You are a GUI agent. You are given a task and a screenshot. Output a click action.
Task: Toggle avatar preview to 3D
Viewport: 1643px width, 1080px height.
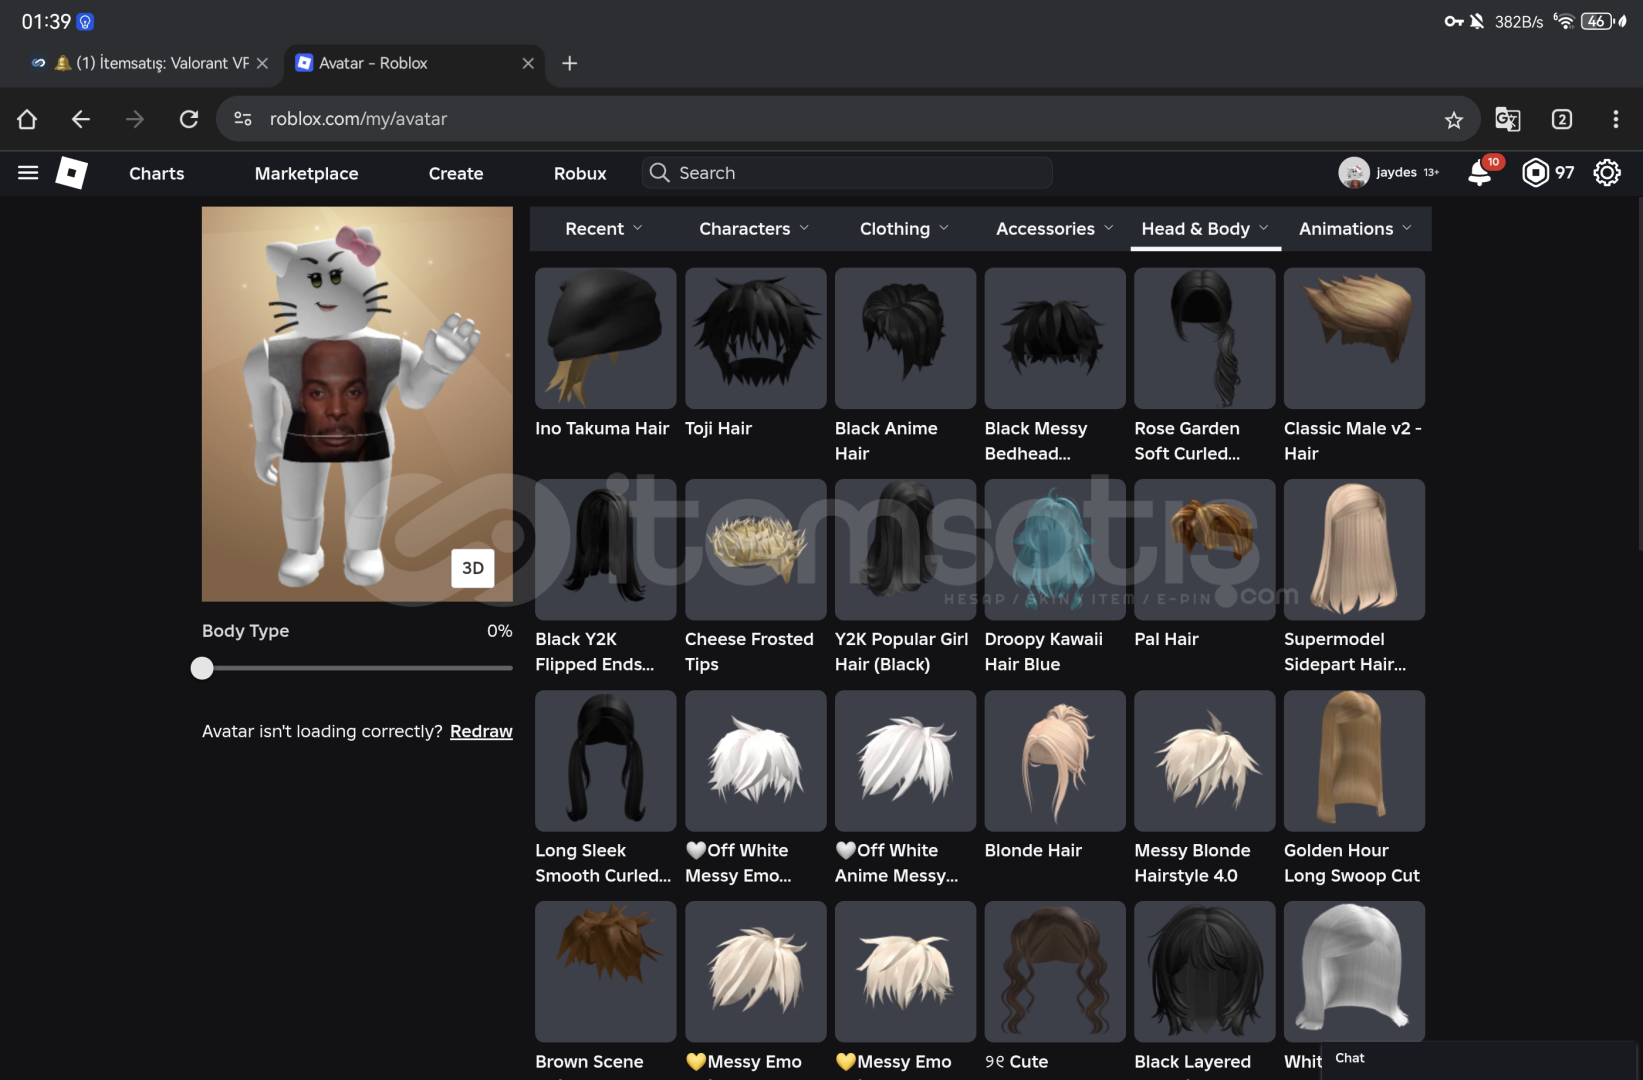pos(472,568)
